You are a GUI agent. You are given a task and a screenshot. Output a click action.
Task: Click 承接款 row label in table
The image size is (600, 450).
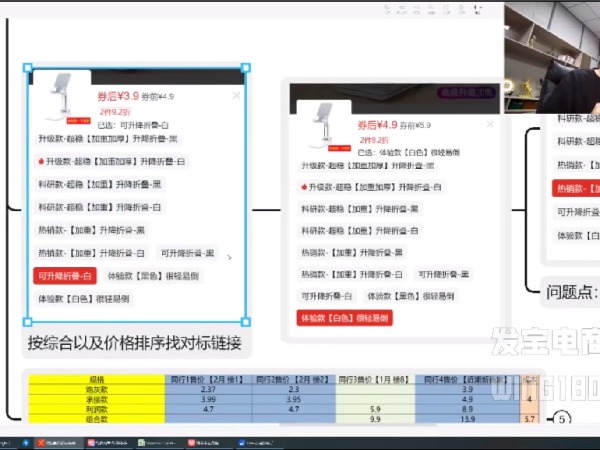tap(97, 399)
